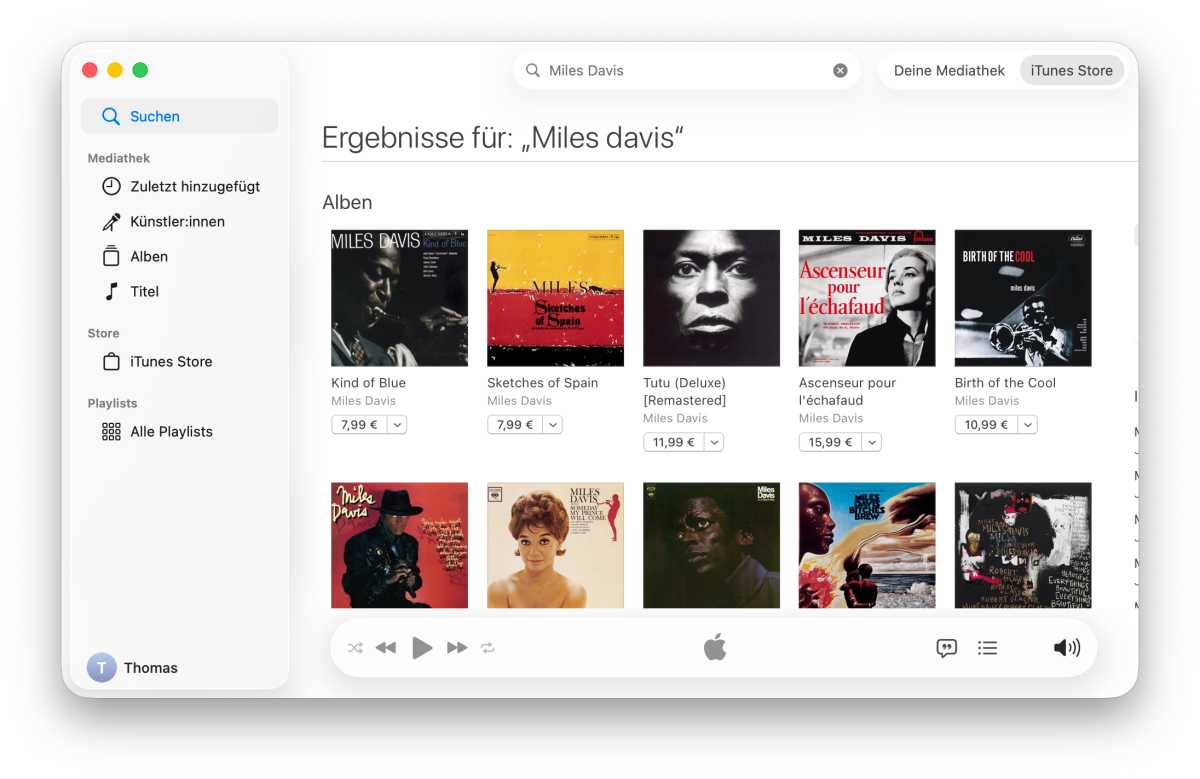The width and height of the screenshot is (1200, 779).
Task: Open the Up Next queue list
Action: 987,648
